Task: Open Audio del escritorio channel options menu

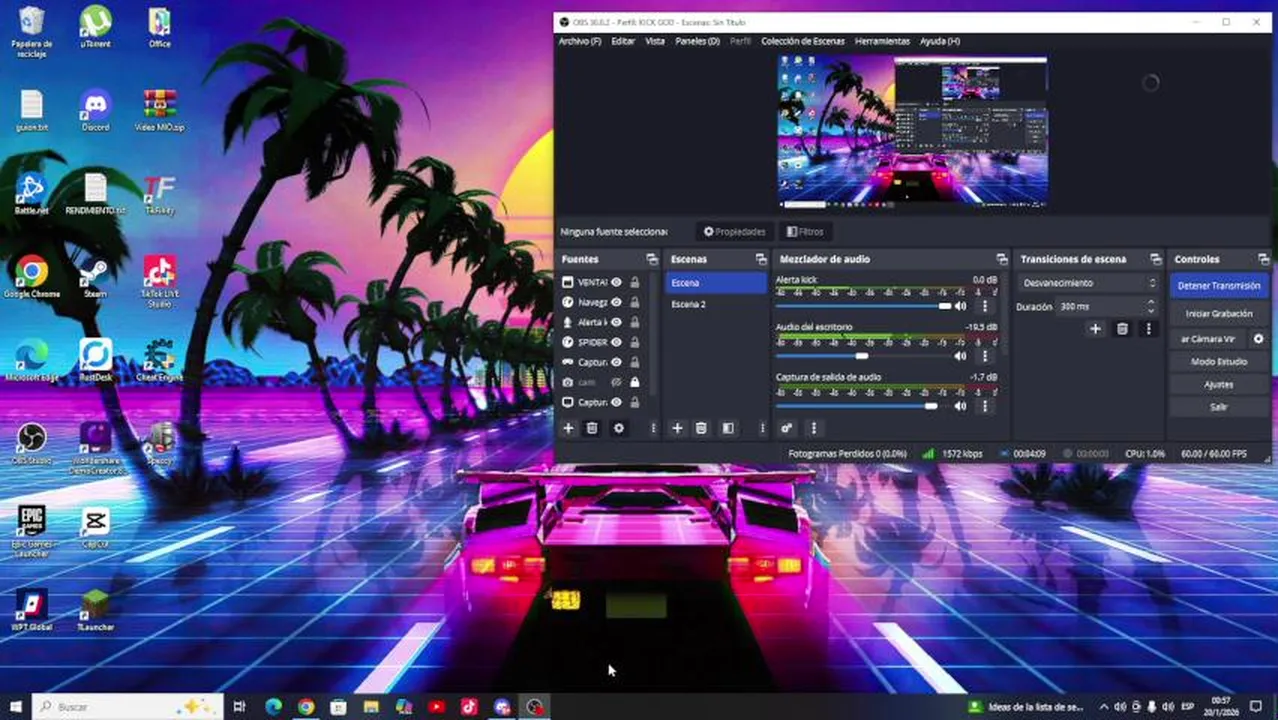Action: pyautogui.click(x=985, y=356)
